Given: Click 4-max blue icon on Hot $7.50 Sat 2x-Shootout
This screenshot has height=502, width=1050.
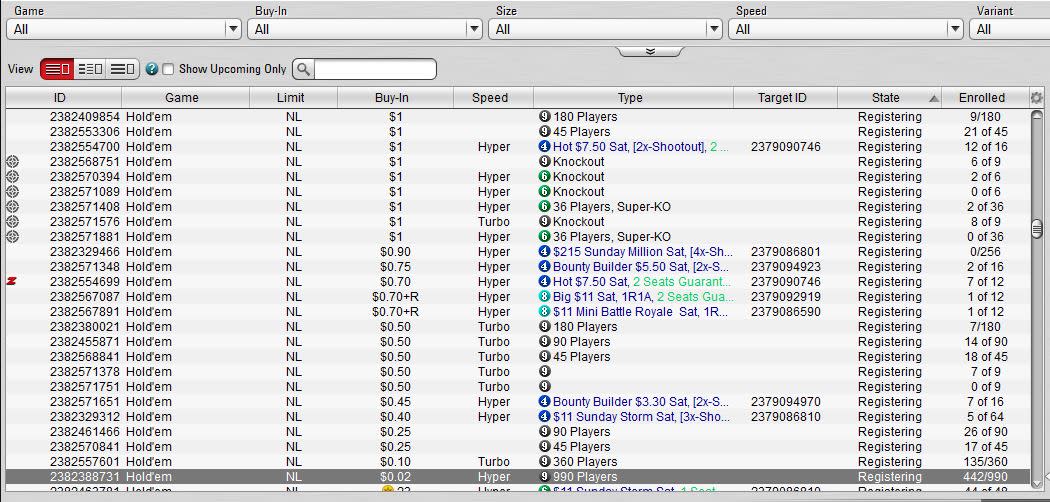Looking at the screenshot, I should [544, 147].
